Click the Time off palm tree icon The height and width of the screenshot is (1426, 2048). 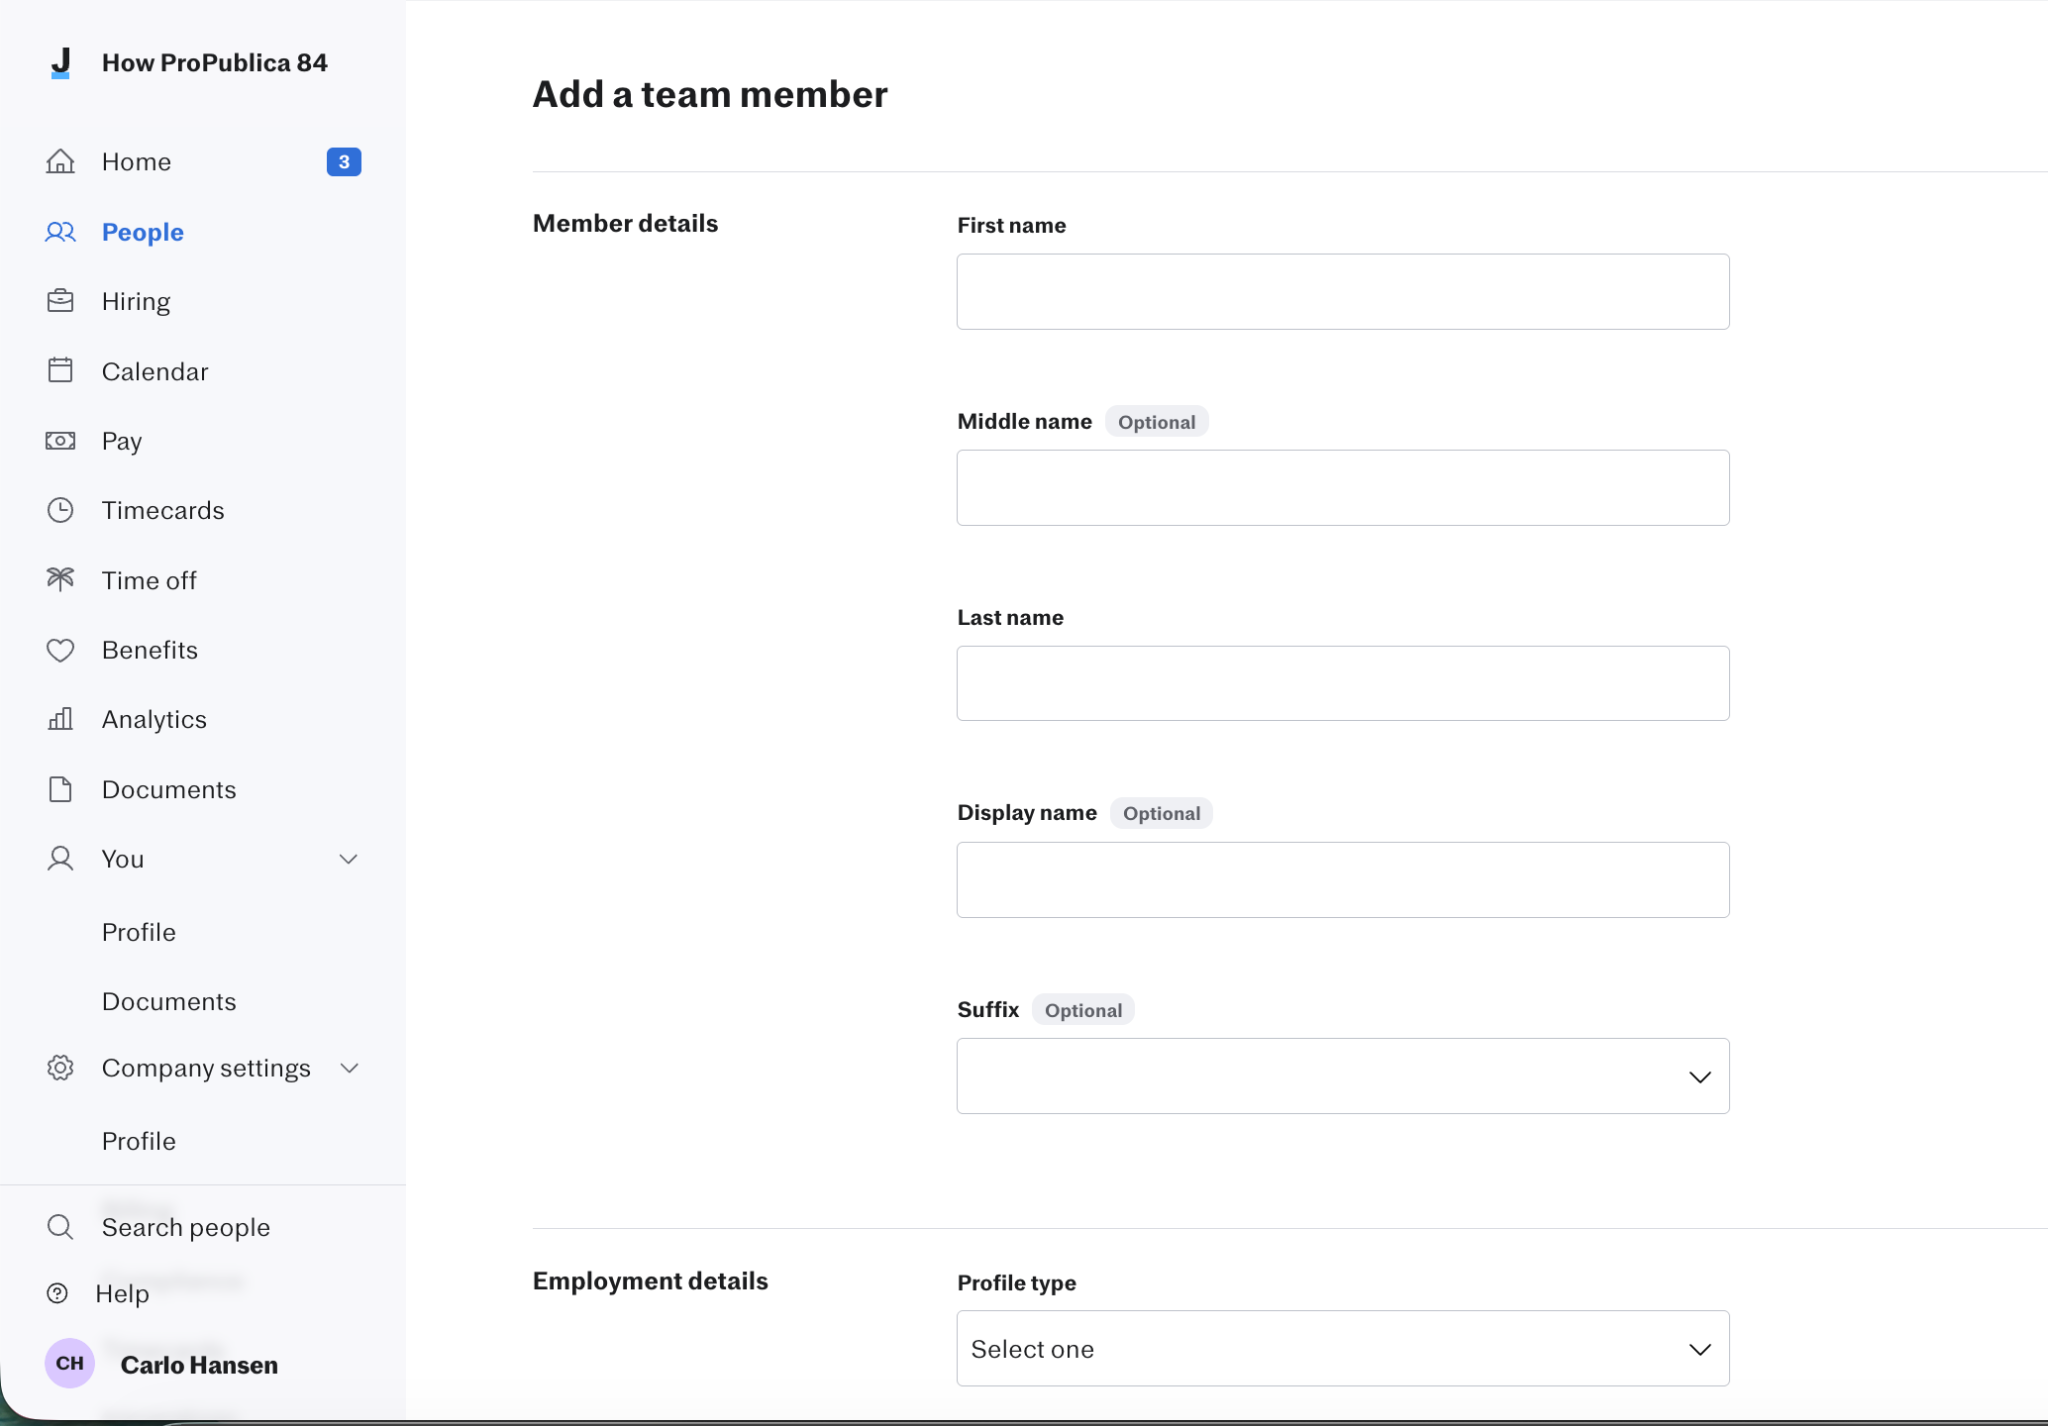60,580
